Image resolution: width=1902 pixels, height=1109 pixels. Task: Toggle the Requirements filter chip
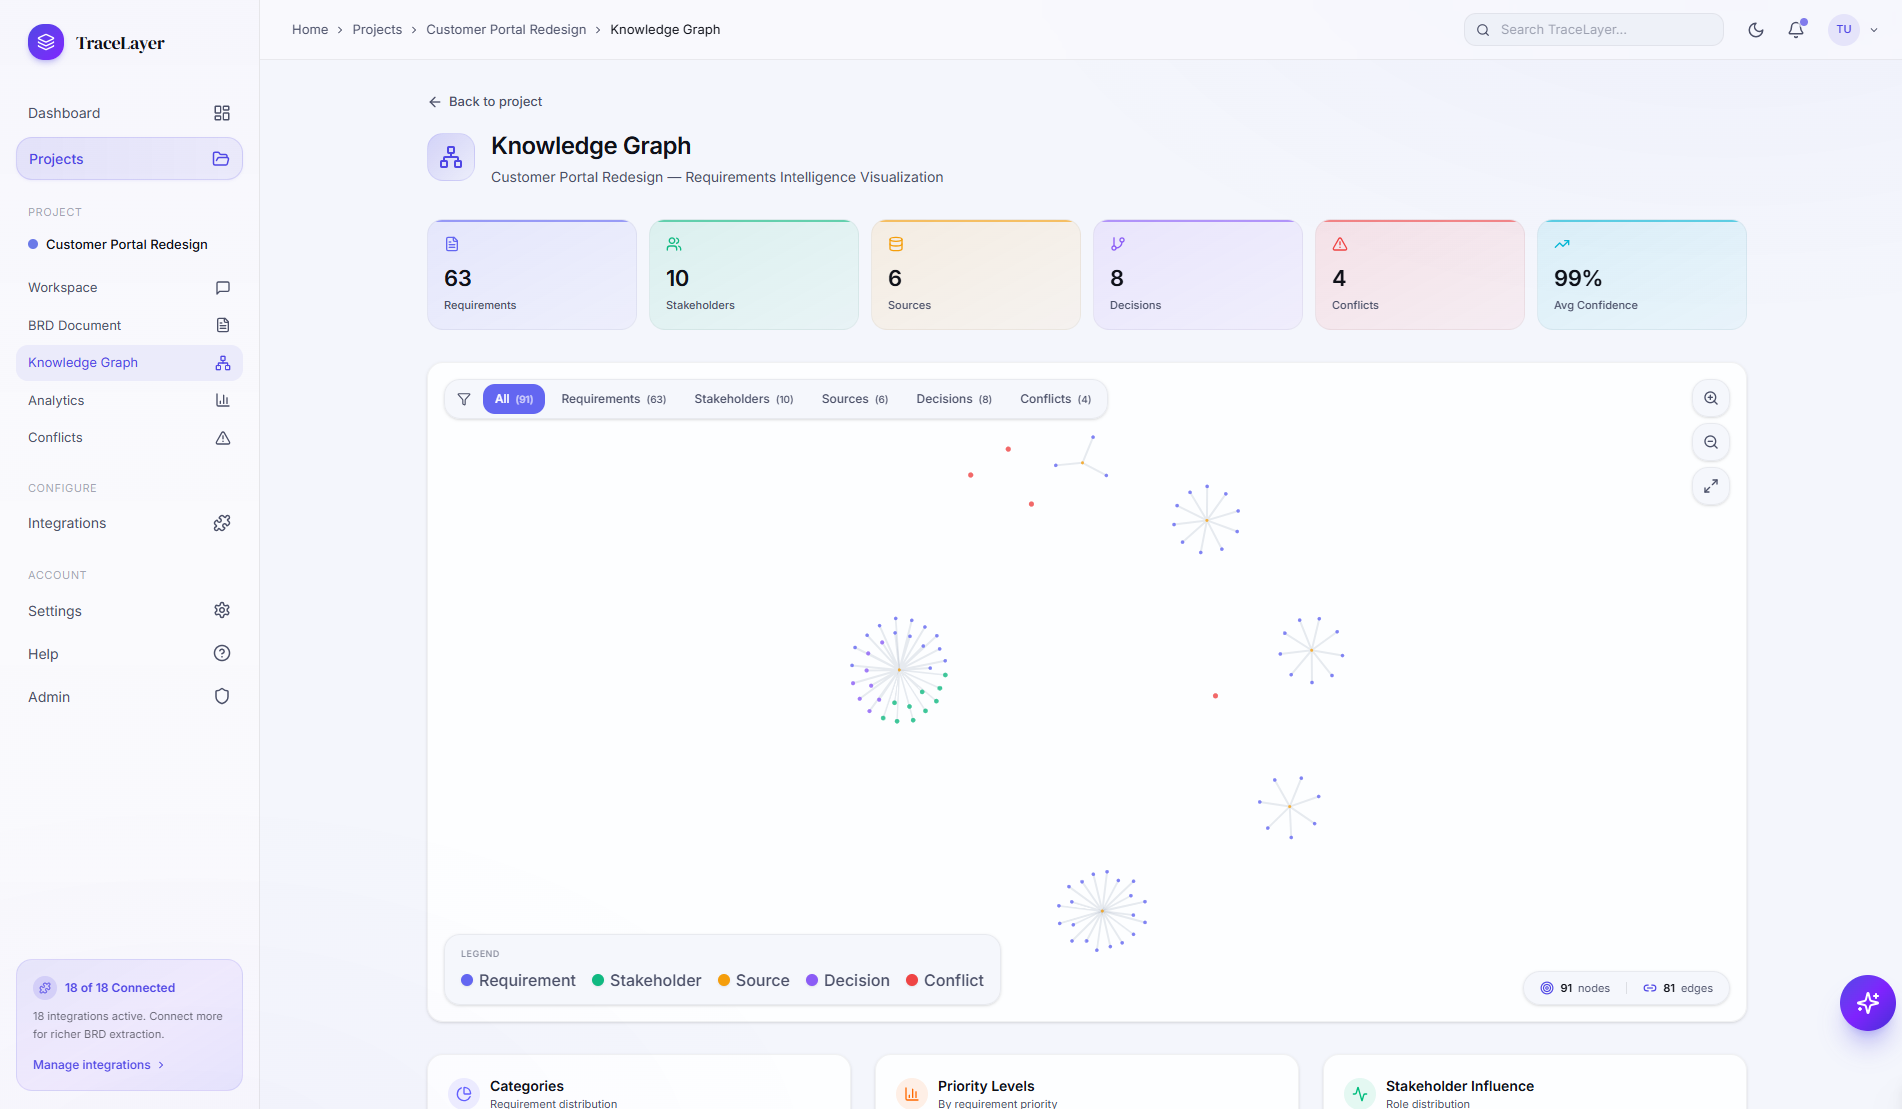click(x=613, y=399)
